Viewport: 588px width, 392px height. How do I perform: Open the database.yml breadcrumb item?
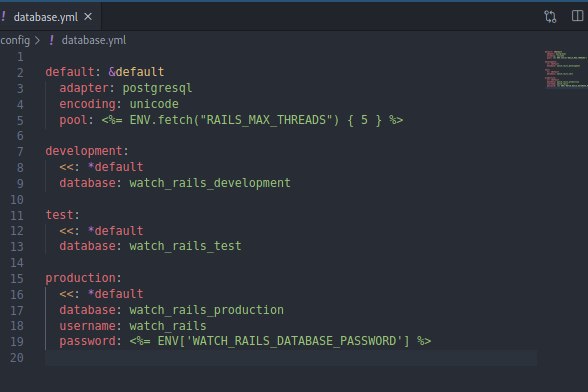click(94, 40)
